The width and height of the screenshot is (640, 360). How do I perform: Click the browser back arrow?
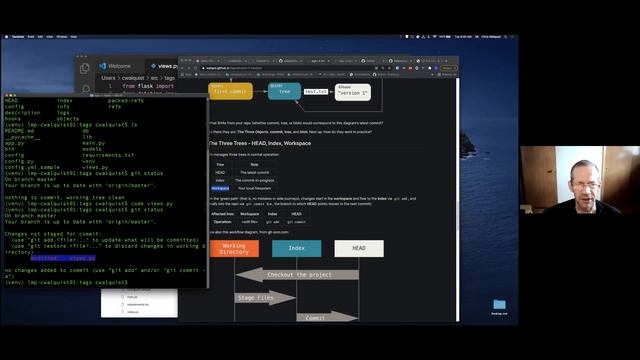point(183,68)
